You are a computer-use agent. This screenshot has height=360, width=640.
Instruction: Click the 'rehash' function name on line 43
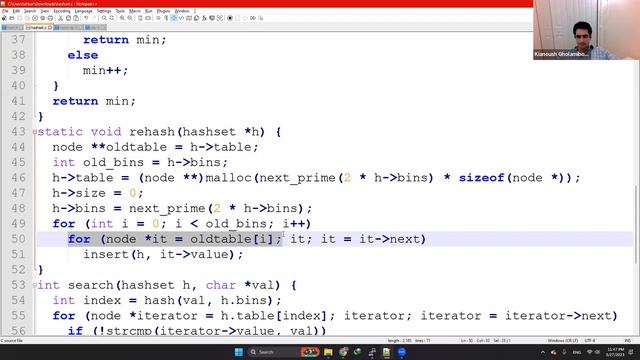[152, 132]
